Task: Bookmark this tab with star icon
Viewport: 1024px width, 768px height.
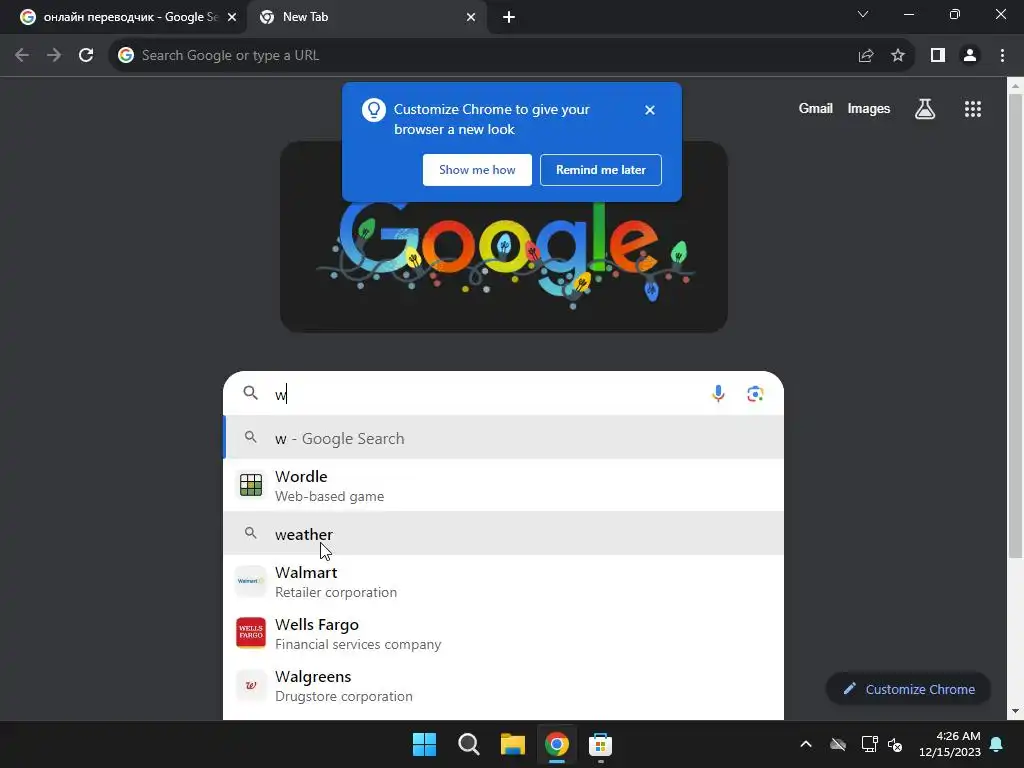Action: click(898, 56)
